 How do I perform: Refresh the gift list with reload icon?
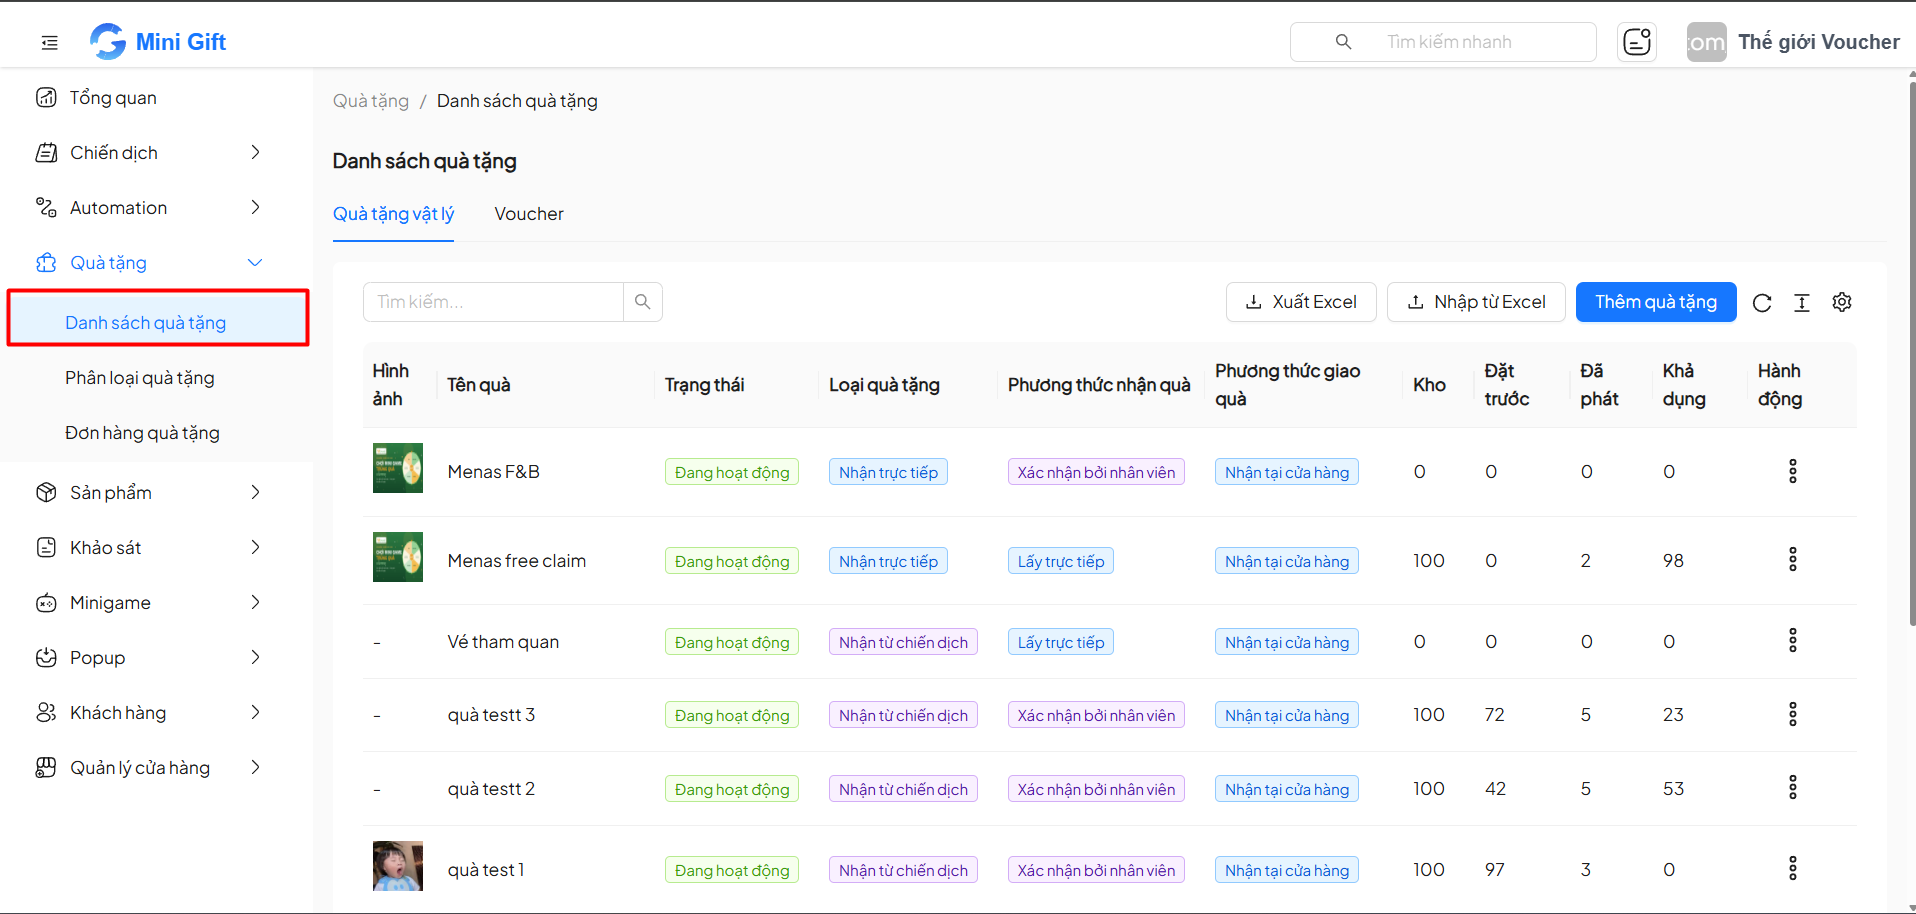(1762, 303)
